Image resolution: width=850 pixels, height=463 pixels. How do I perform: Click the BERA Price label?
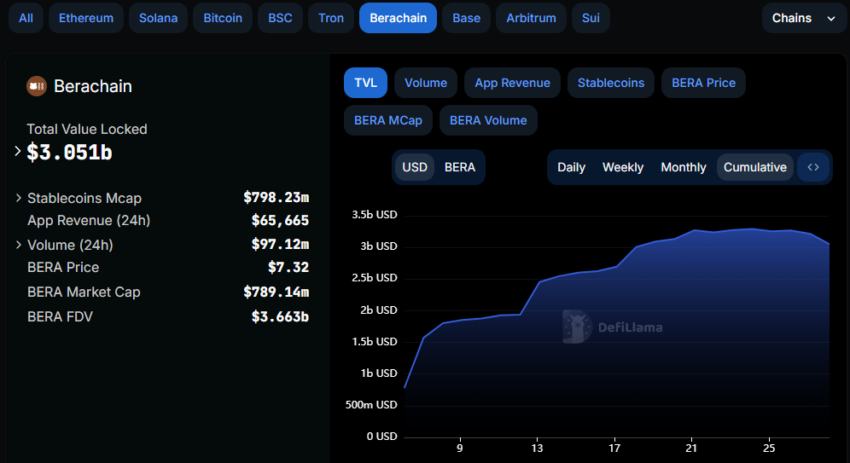point(63,267)
